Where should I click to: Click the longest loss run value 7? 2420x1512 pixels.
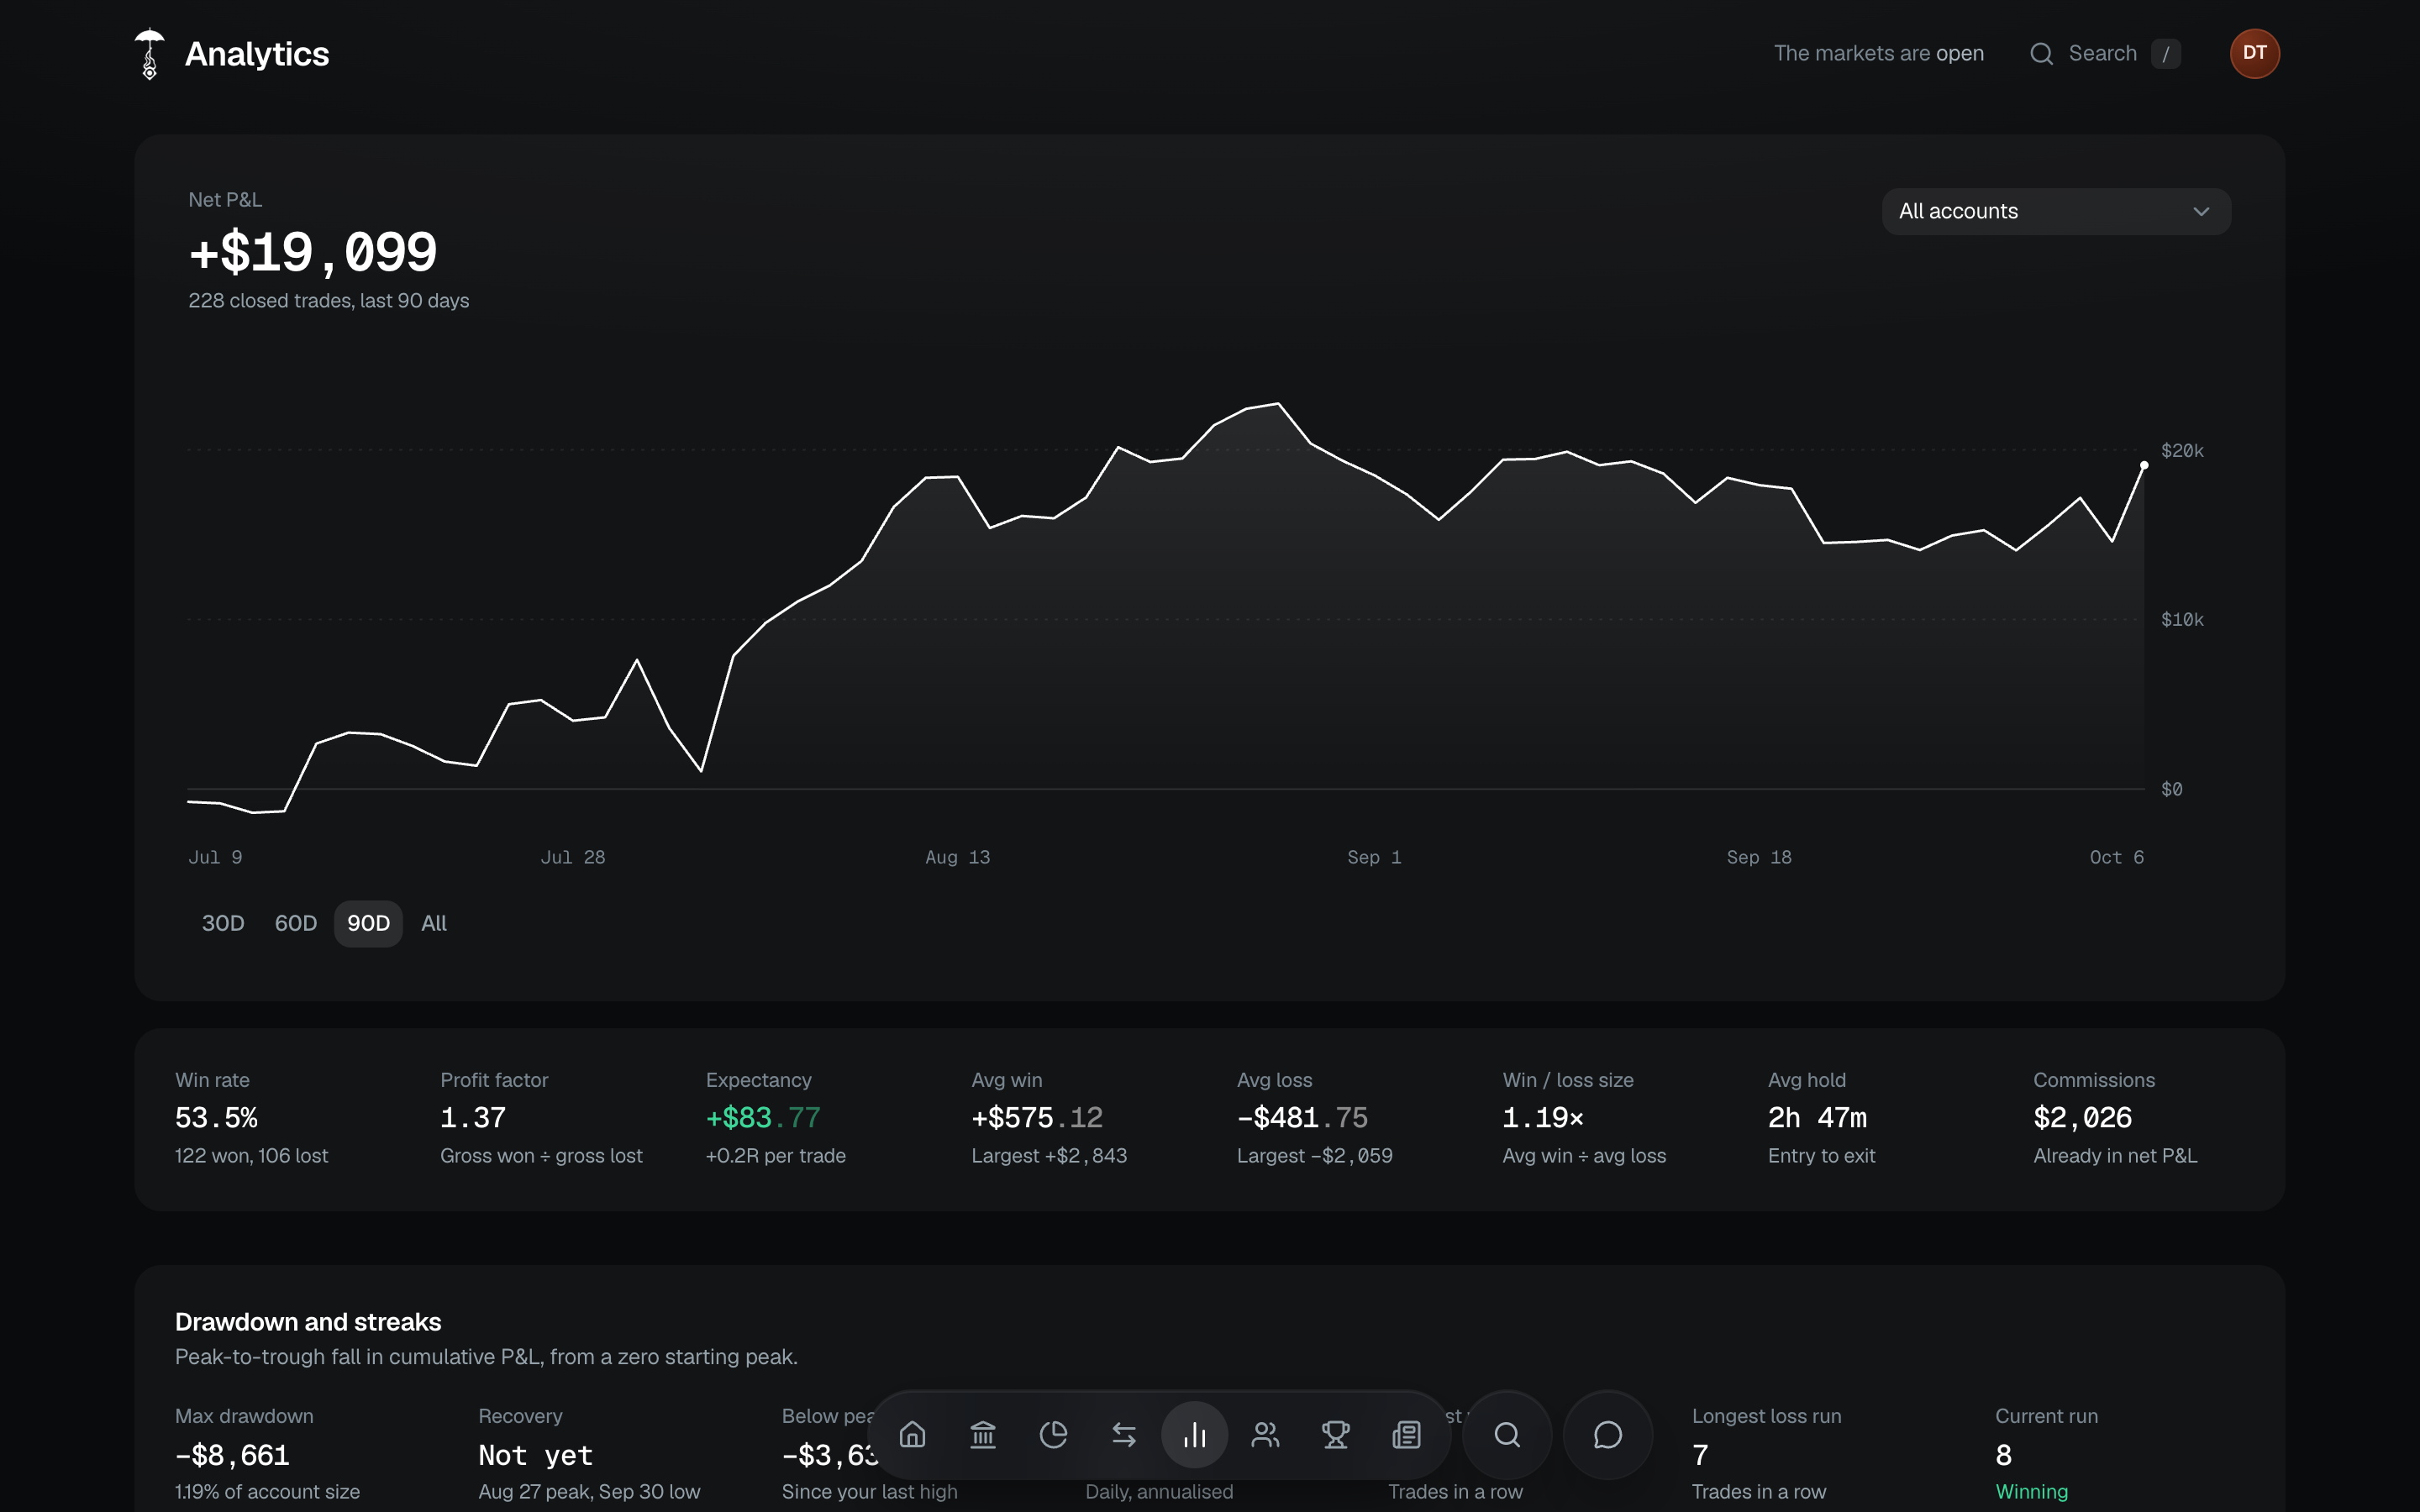(1700, 1455)
